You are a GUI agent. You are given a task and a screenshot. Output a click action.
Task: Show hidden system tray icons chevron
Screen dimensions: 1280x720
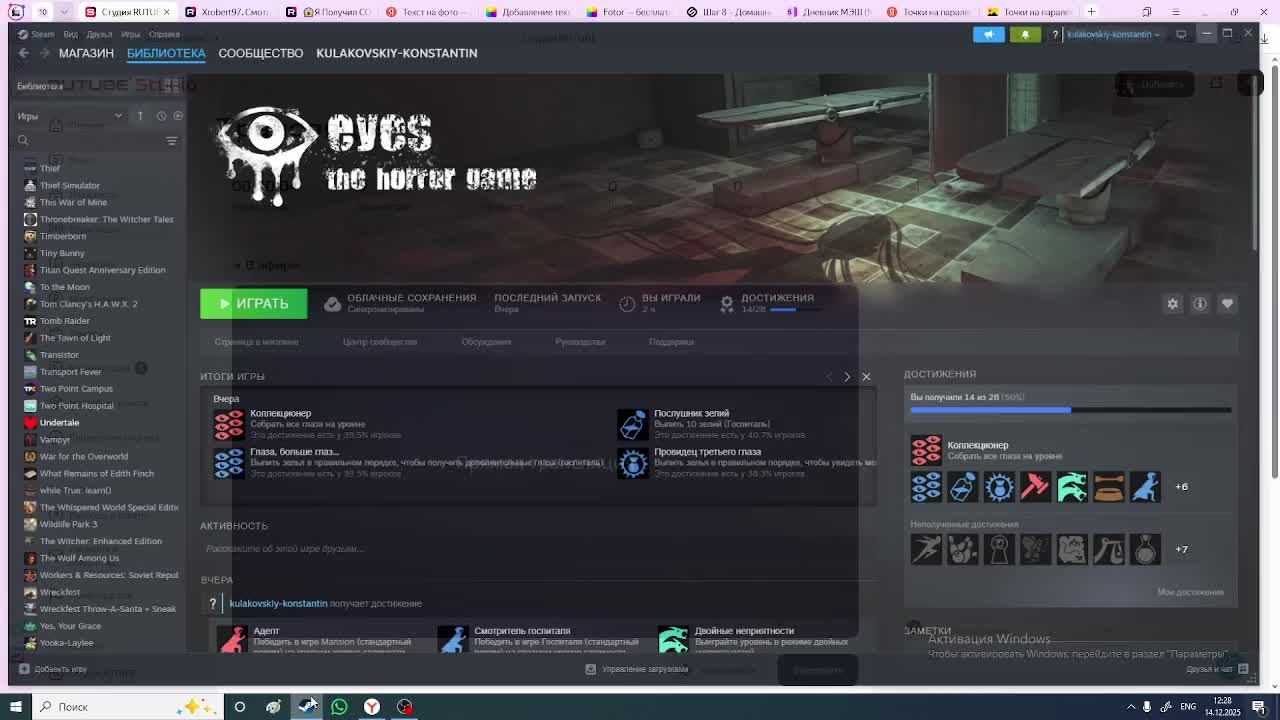tap(1131, 707)
